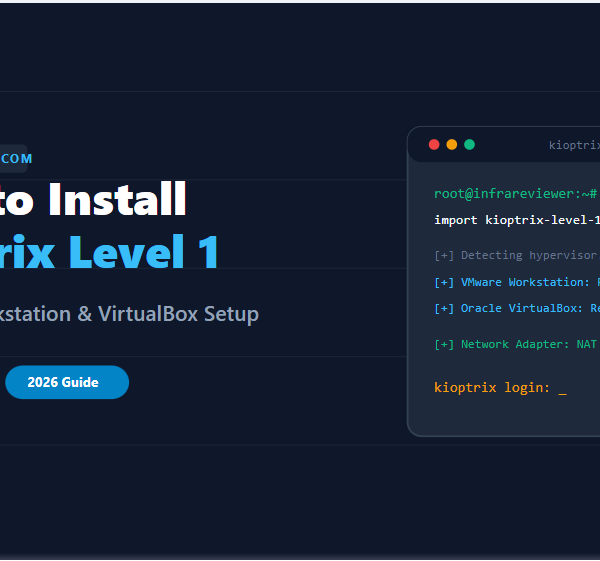Screen dimensions: 600x561
Task: Click the 2026 Guide button
Action: point(67,382)
